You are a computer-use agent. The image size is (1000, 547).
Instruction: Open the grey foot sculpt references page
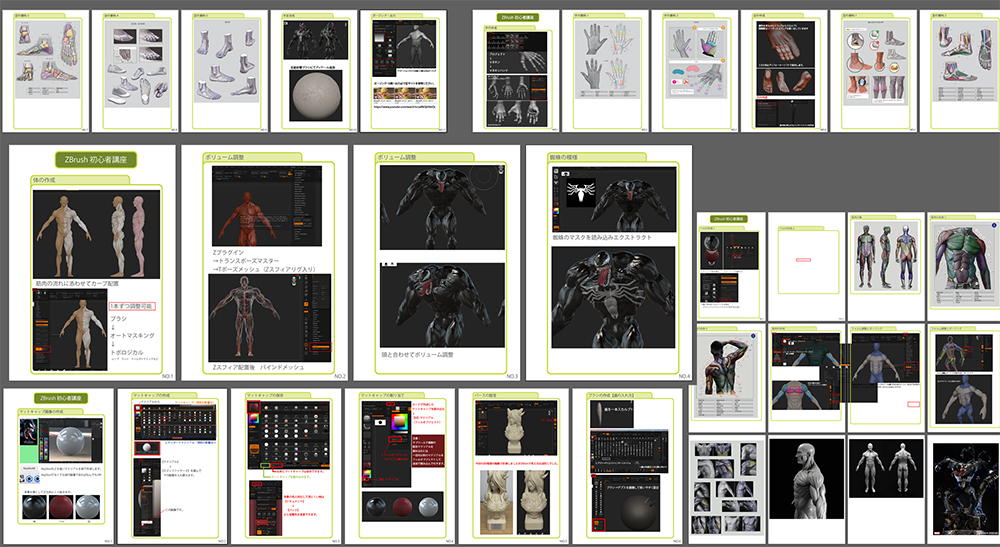click(224, 71)
